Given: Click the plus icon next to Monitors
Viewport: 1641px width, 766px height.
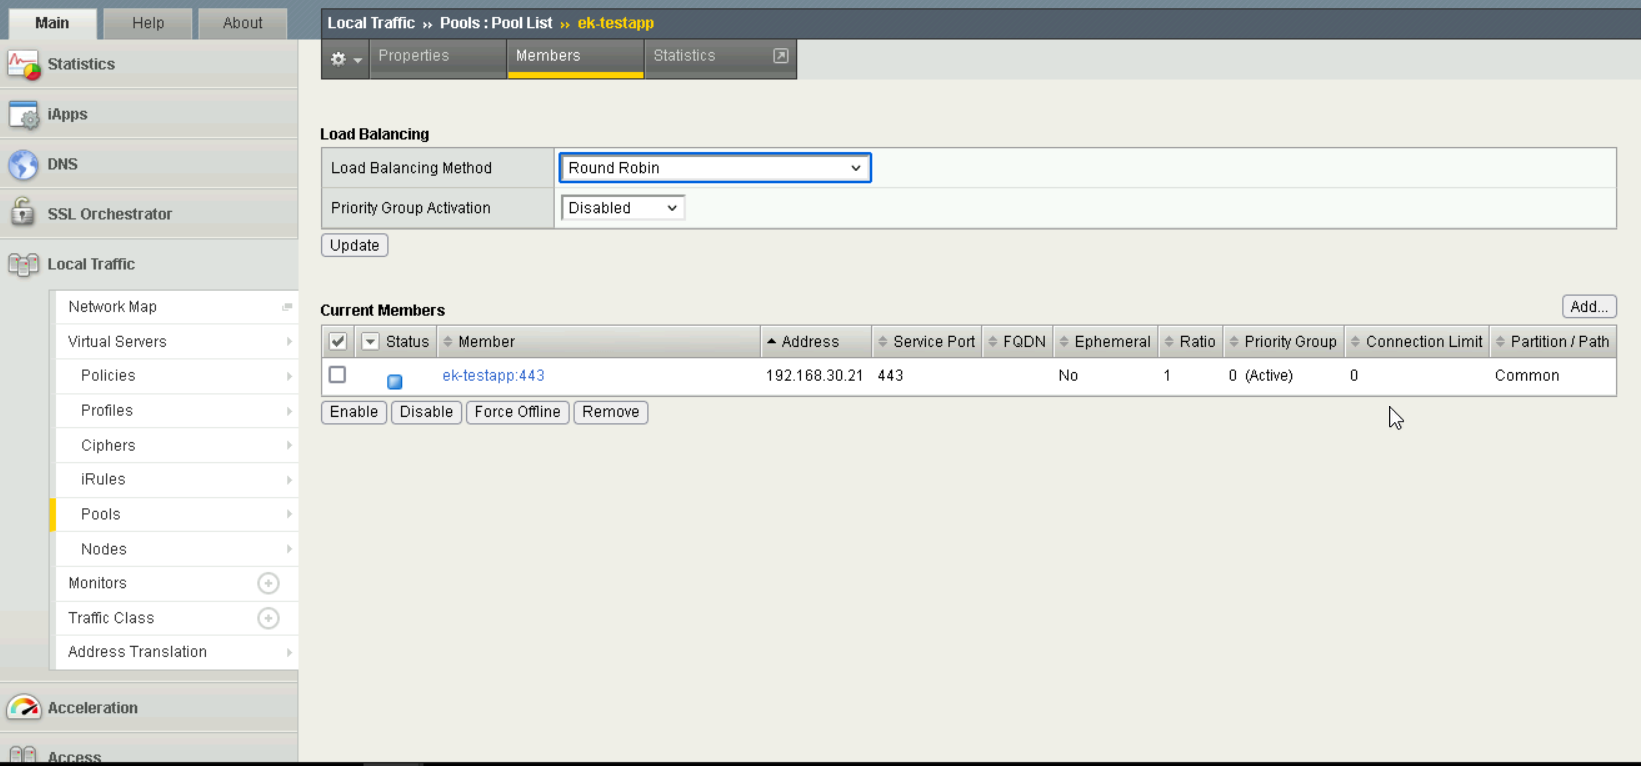Looking at the screenshot, I should pos(268,583).
